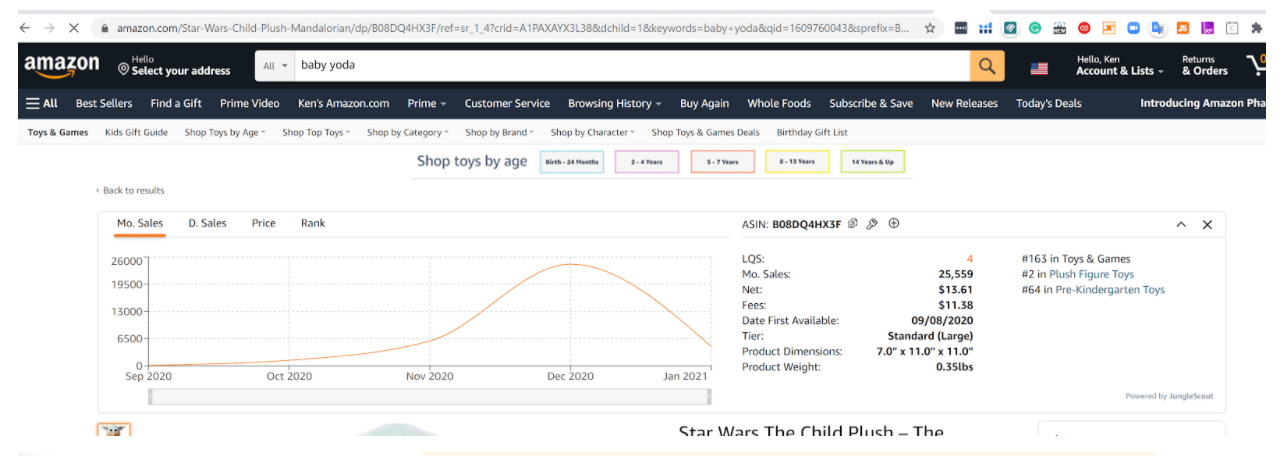The width and height of the screenshot is (1288, 456).
Task: Open the orange JS Jungle Scout extension
Action: pyautogui.click(x=1183, y=28)
